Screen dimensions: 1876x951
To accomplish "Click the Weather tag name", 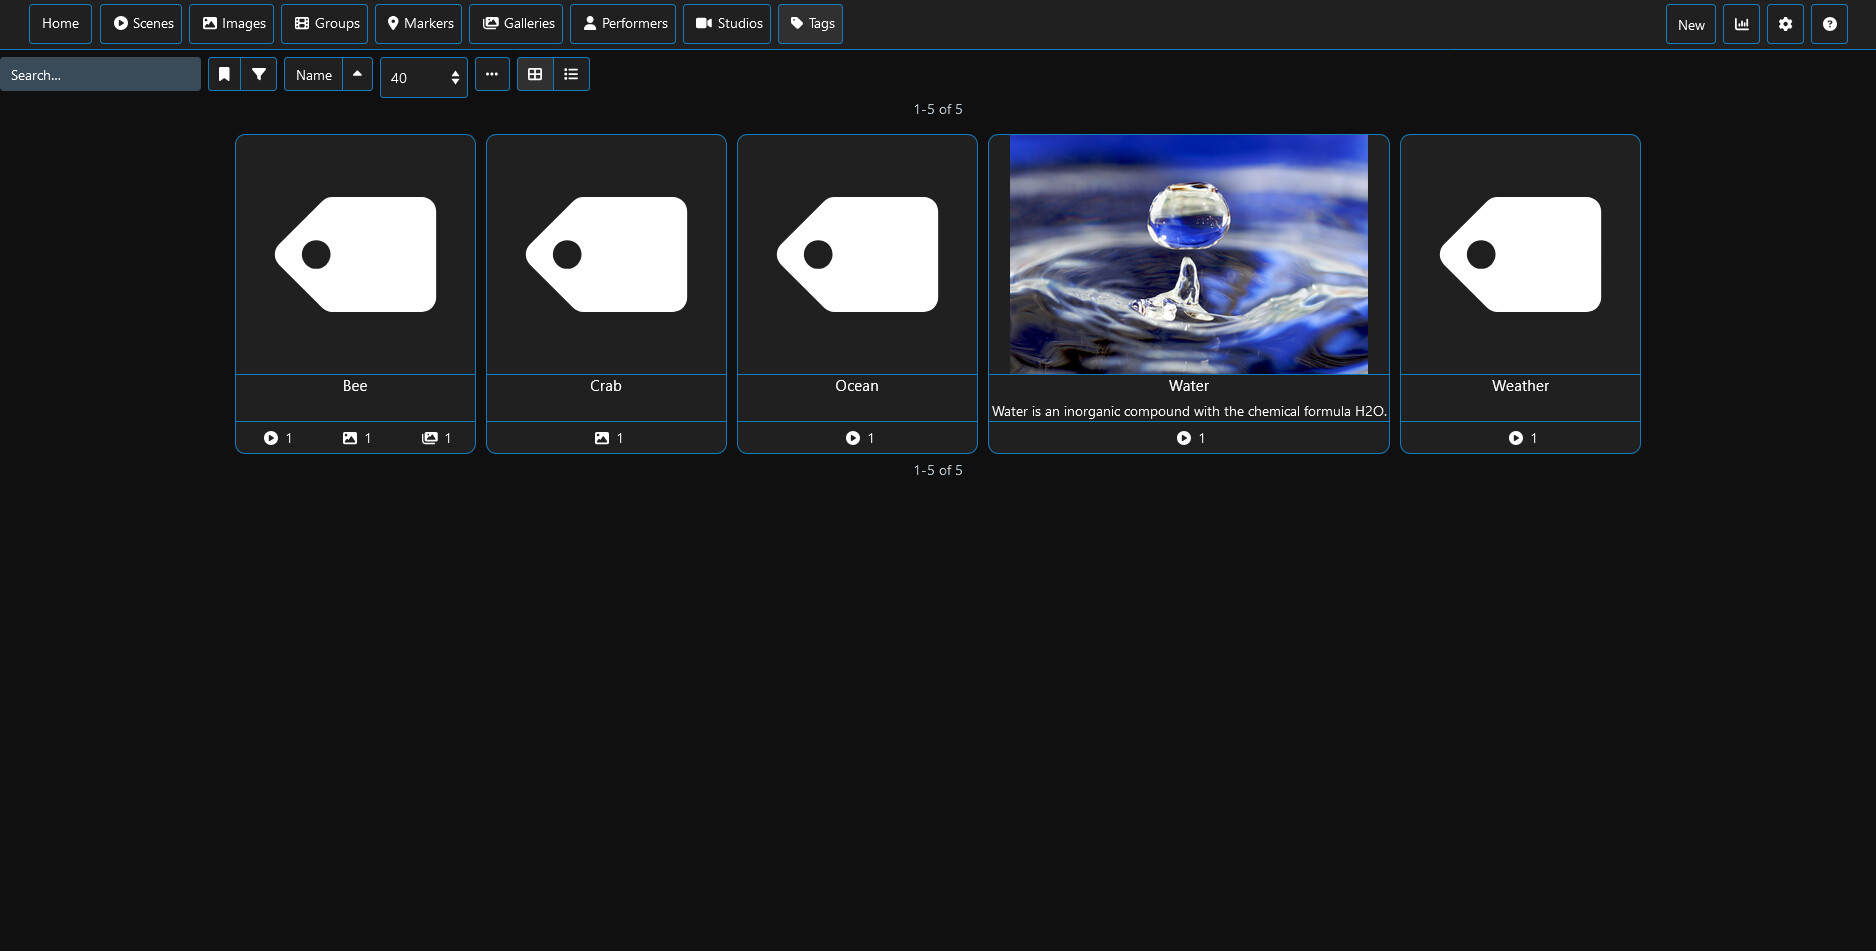I will 1520,386.
